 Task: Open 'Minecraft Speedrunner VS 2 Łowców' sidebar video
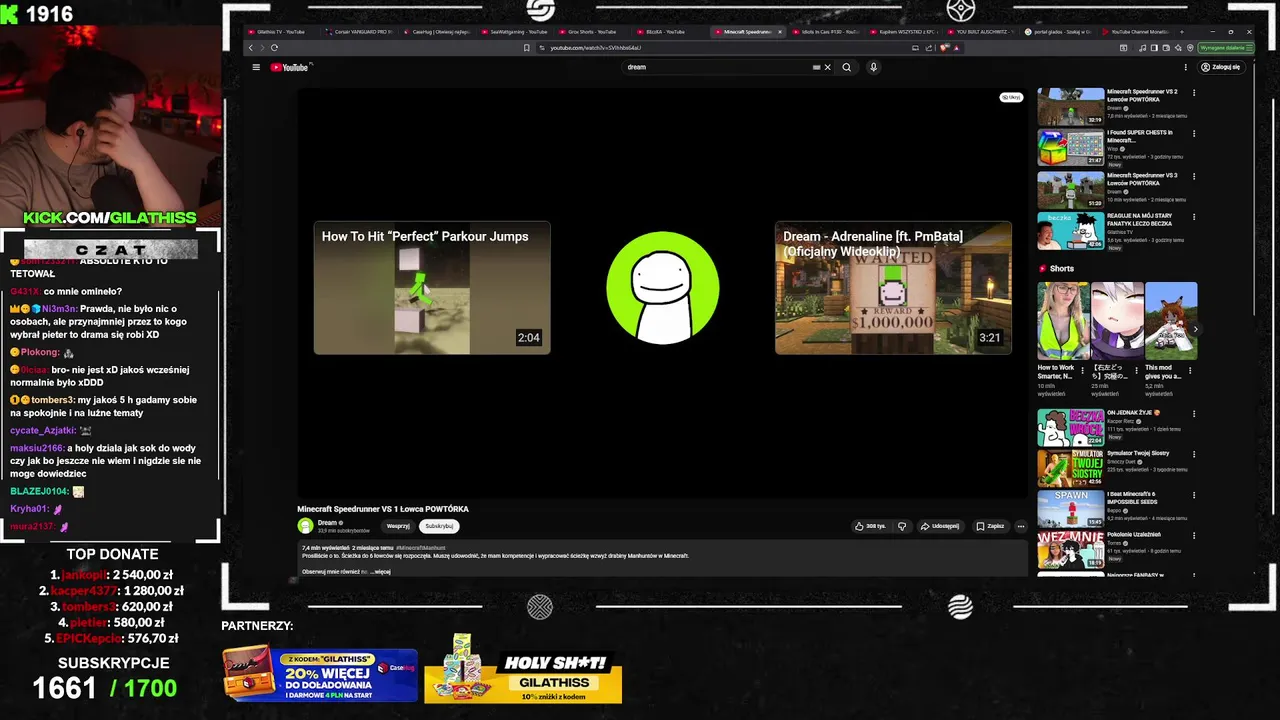coord(1070,106)
